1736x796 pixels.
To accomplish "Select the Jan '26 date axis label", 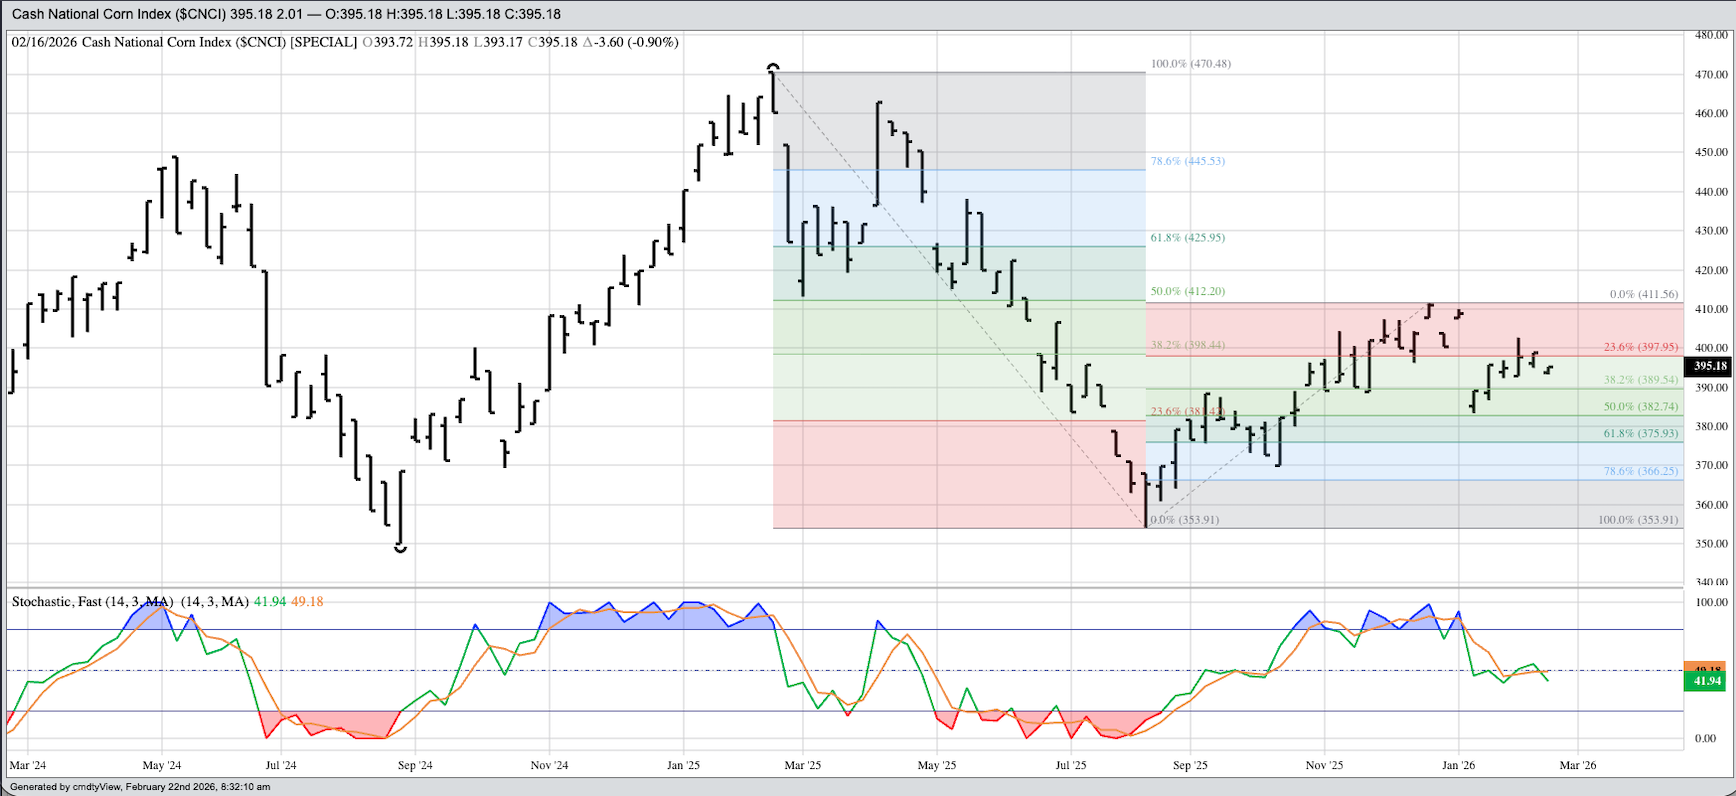I will pos(1458,765).
